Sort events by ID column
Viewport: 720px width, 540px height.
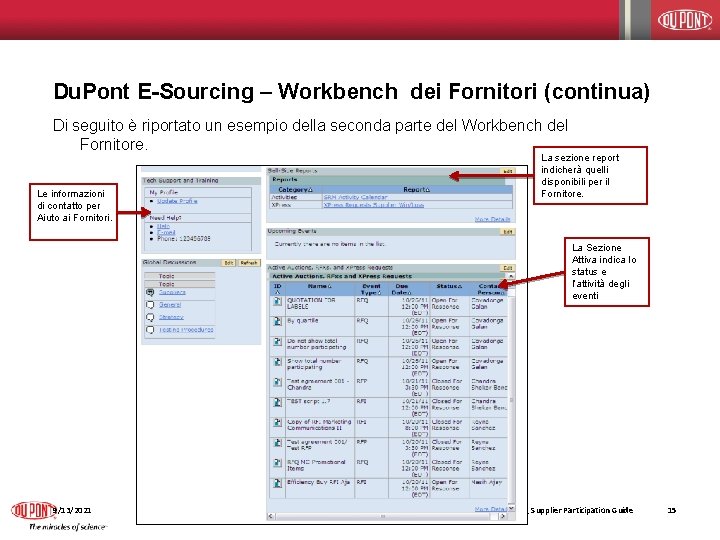(277, 289)
